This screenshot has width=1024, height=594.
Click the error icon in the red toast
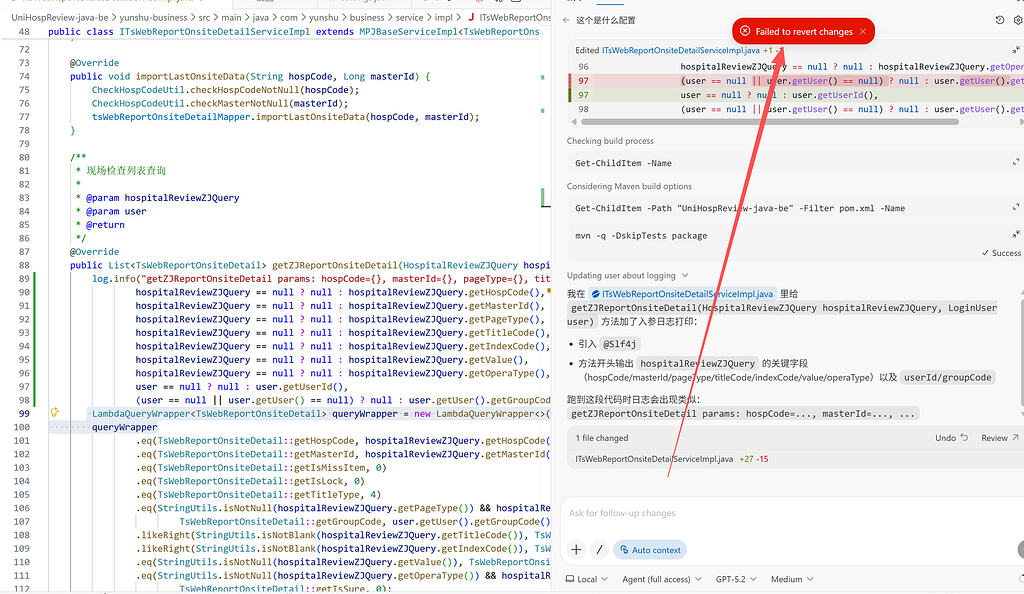tap(745, 31)
